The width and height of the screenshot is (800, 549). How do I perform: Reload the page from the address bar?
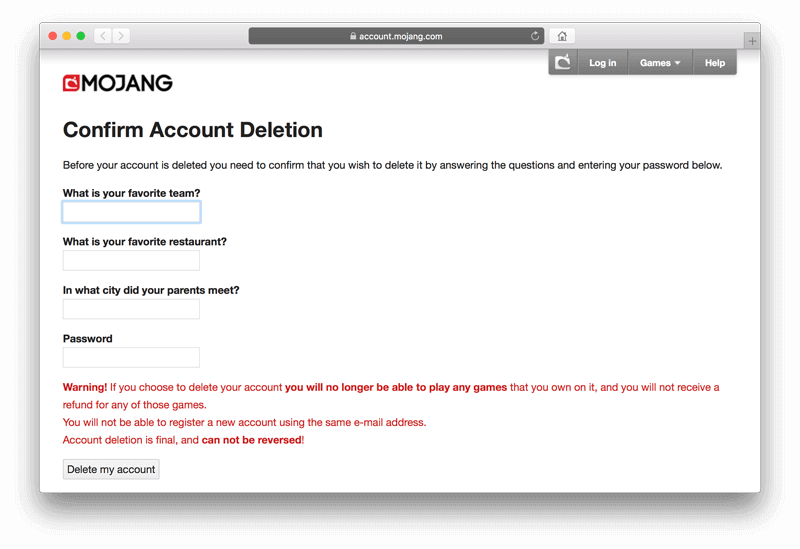[x=535, y=36]
